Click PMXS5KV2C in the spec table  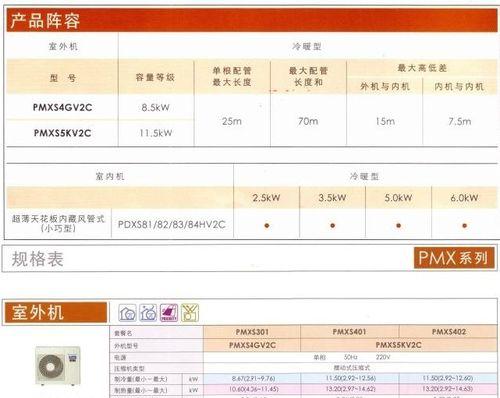(x=399, y=345)
